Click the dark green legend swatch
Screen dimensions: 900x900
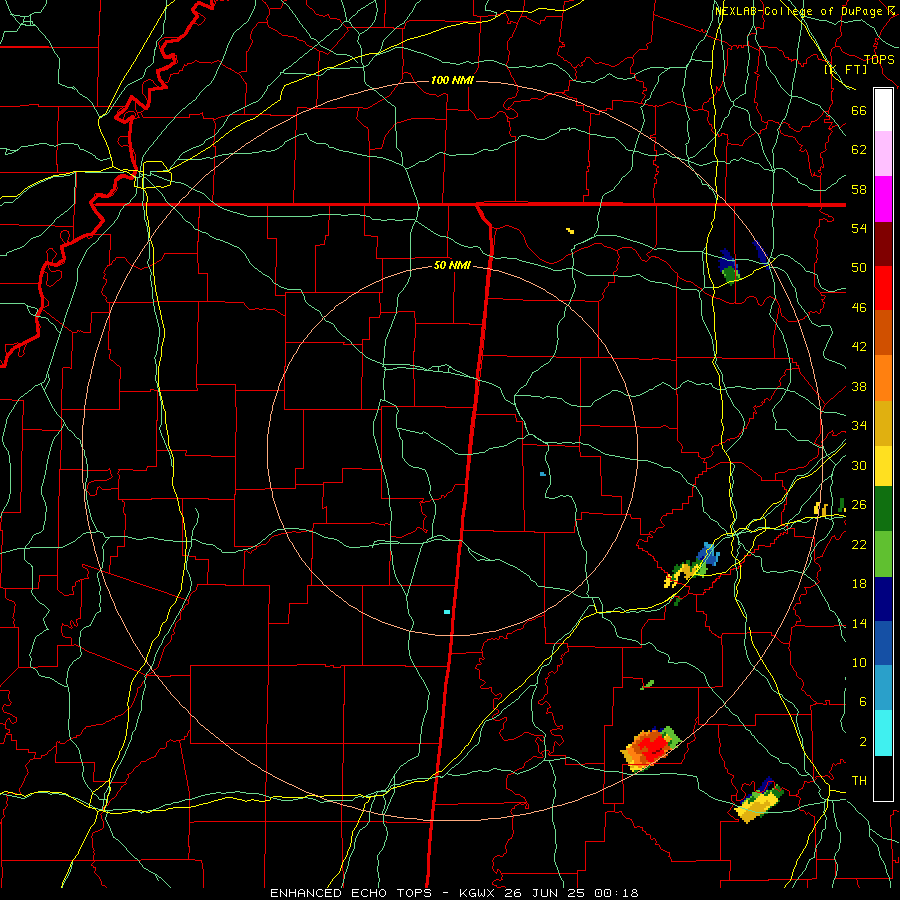(x=883, y=509)
